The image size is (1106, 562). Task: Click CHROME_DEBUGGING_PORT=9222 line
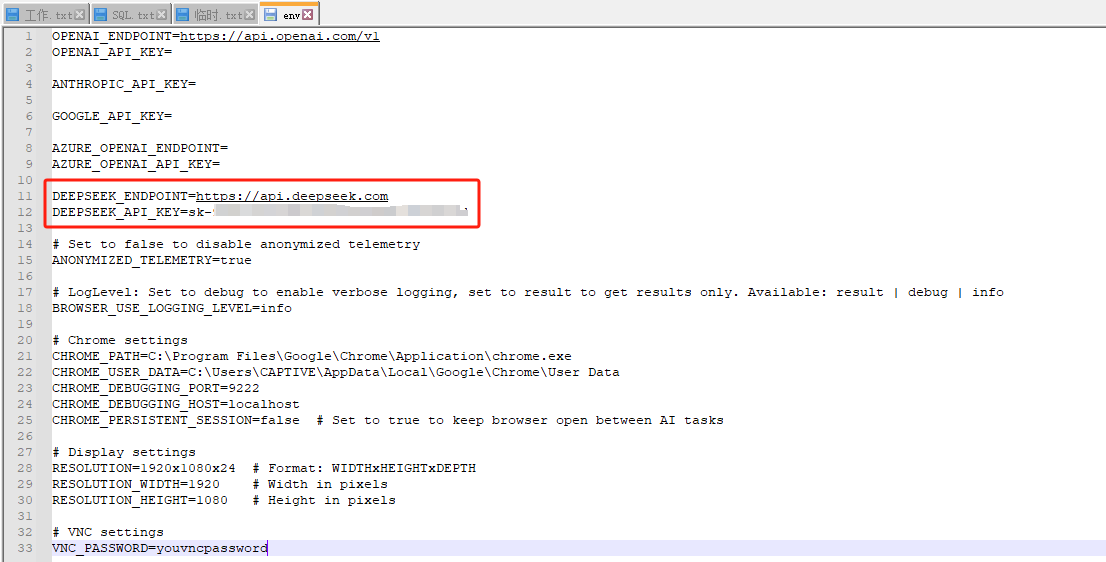(156, 388)
